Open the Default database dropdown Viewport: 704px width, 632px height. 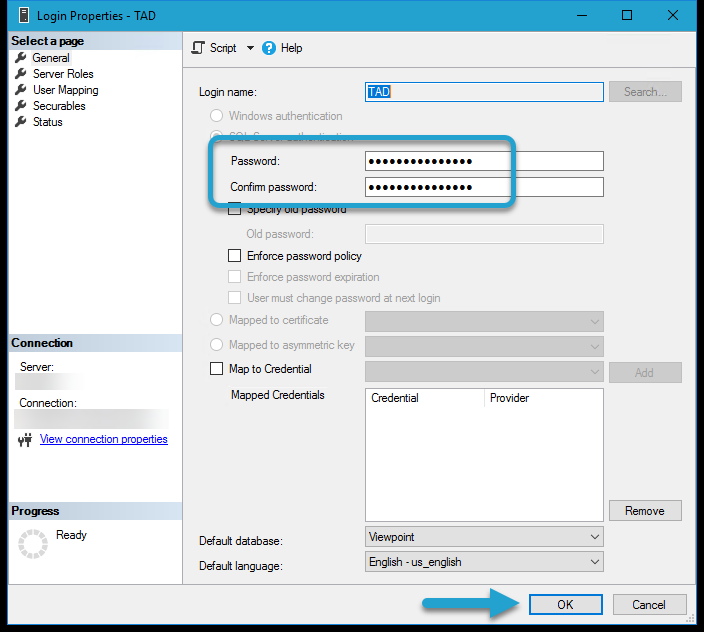[x=484, y=537]
